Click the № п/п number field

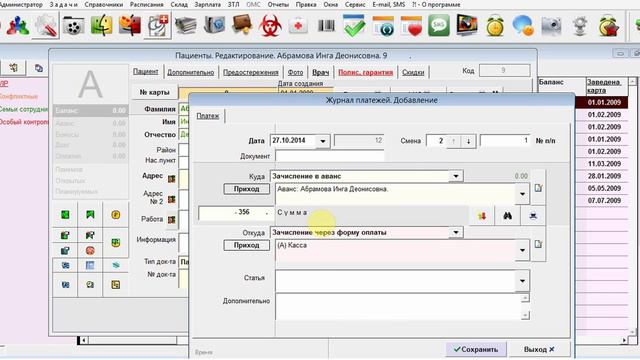click(505, 141)
